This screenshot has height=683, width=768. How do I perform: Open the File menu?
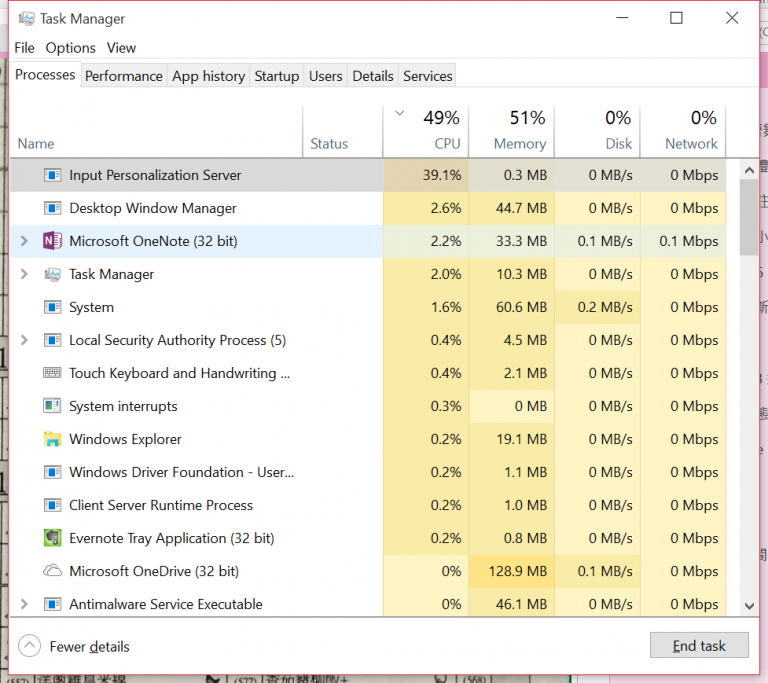[x=24, y=48]
